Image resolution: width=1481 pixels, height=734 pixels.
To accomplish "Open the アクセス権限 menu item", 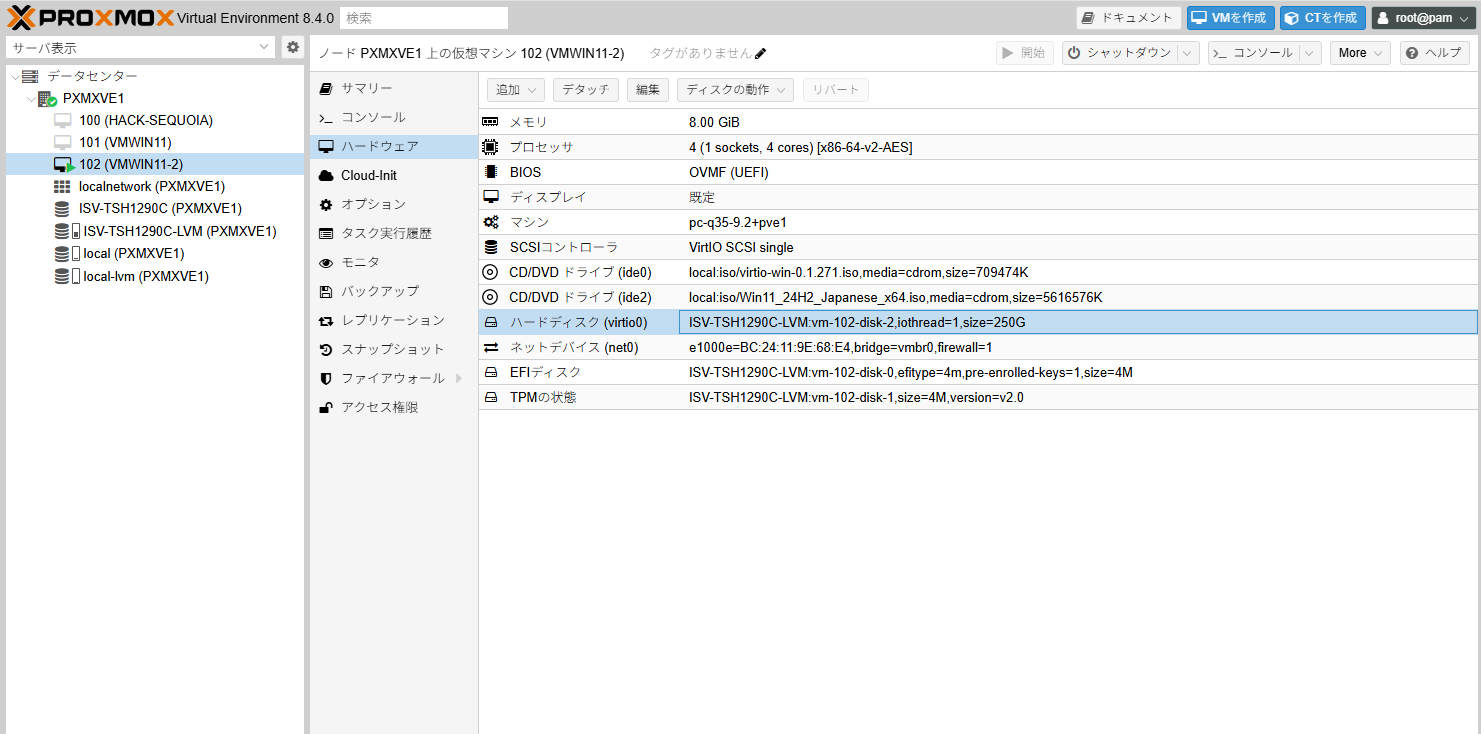I will click(x=394, y=408).
